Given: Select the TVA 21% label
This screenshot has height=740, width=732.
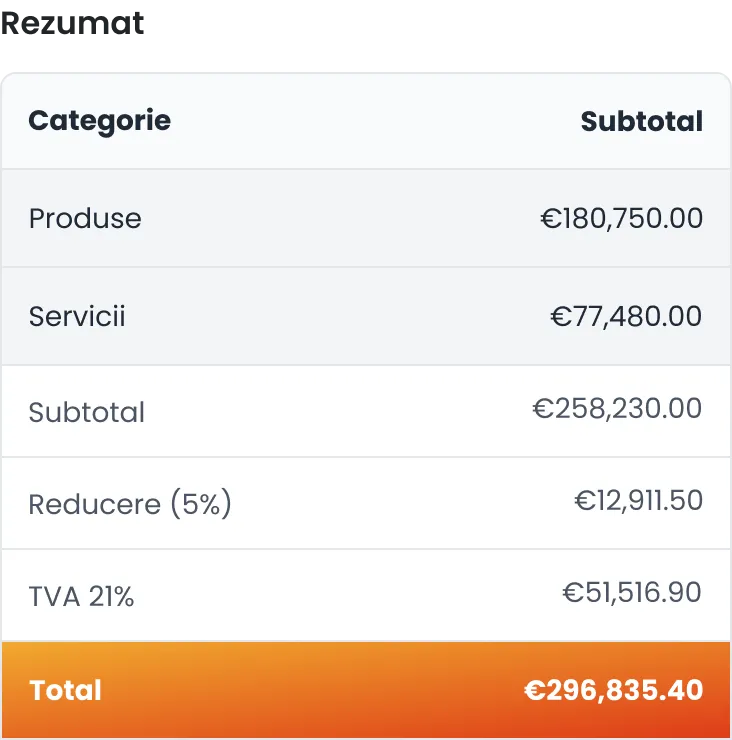Looking at the screenshot, I should [81, 596].
